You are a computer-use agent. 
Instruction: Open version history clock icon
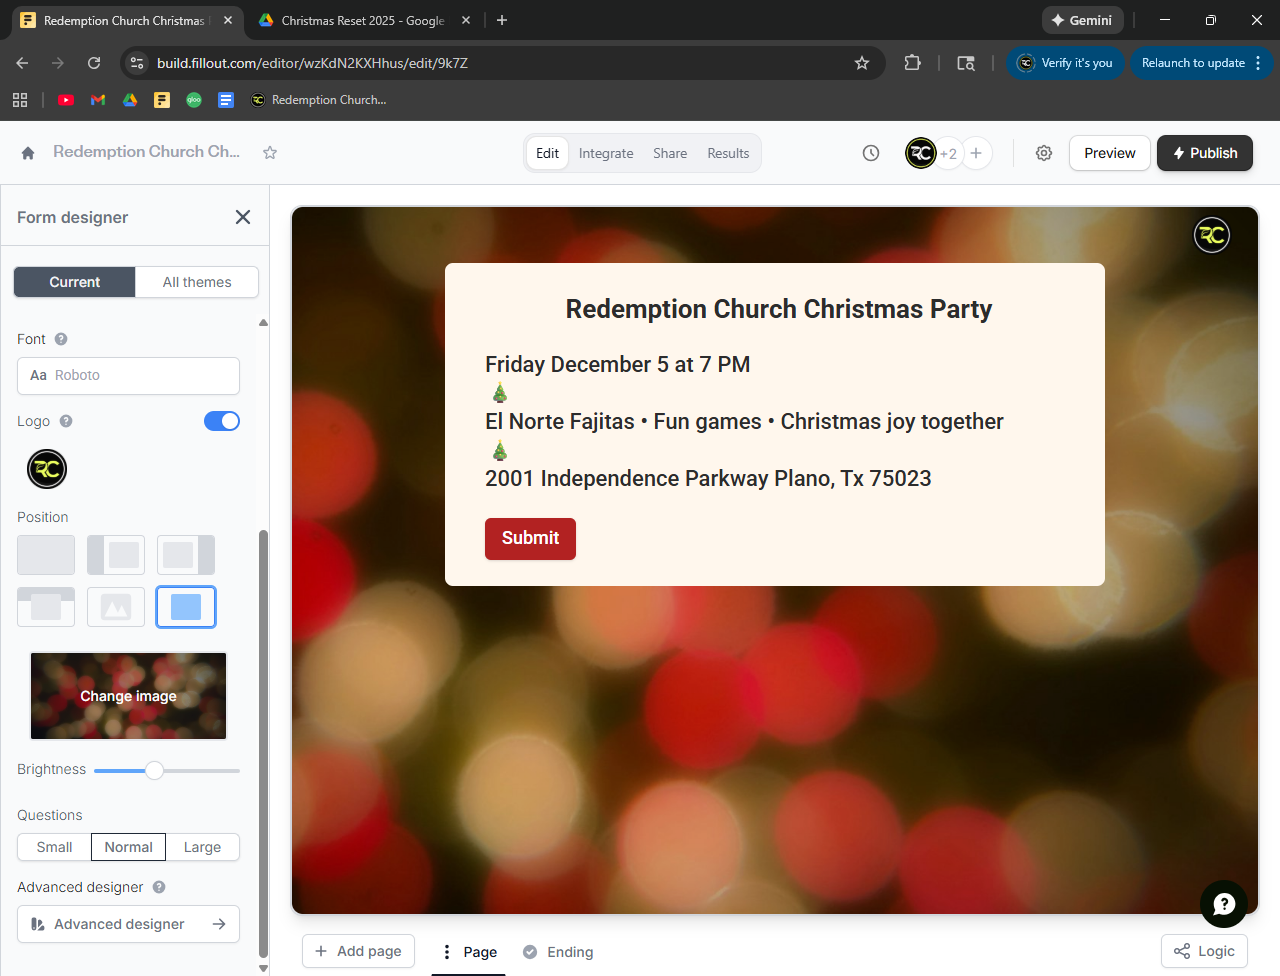click(871, 153)
